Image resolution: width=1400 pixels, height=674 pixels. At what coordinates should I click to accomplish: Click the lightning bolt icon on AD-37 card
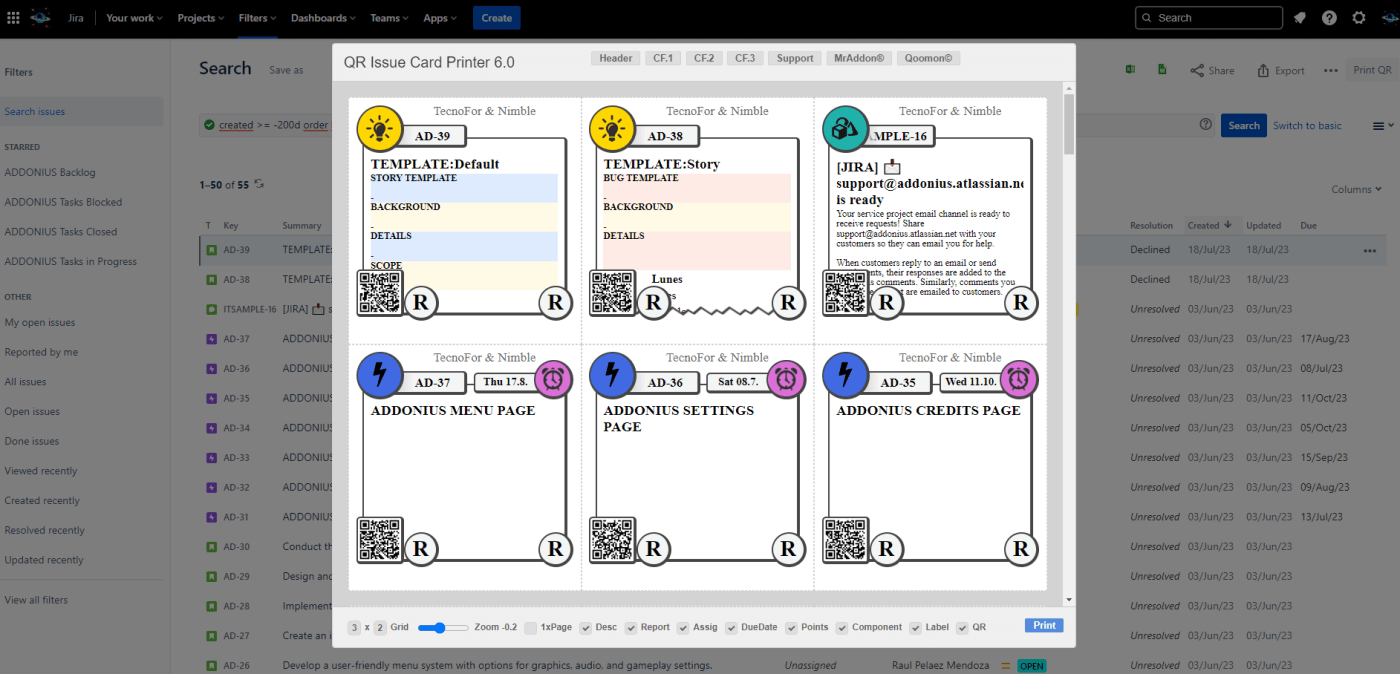pos(379,375)
